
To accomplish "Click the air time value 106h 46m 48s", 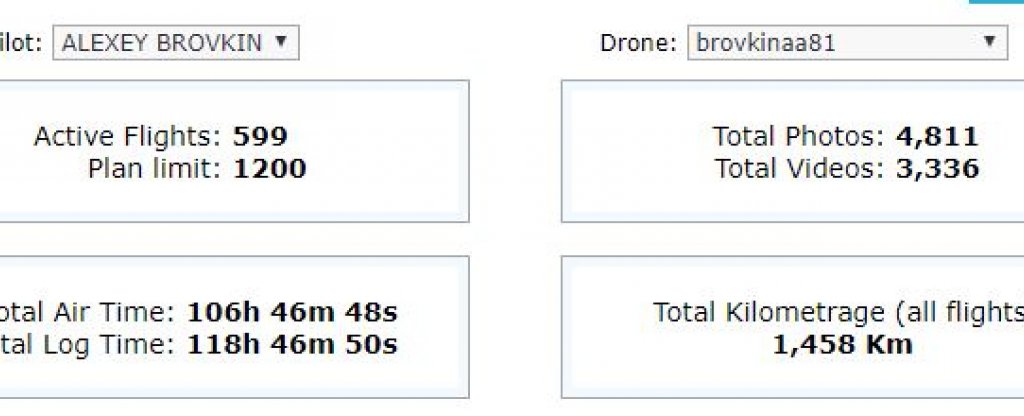I will click(292, 313).
